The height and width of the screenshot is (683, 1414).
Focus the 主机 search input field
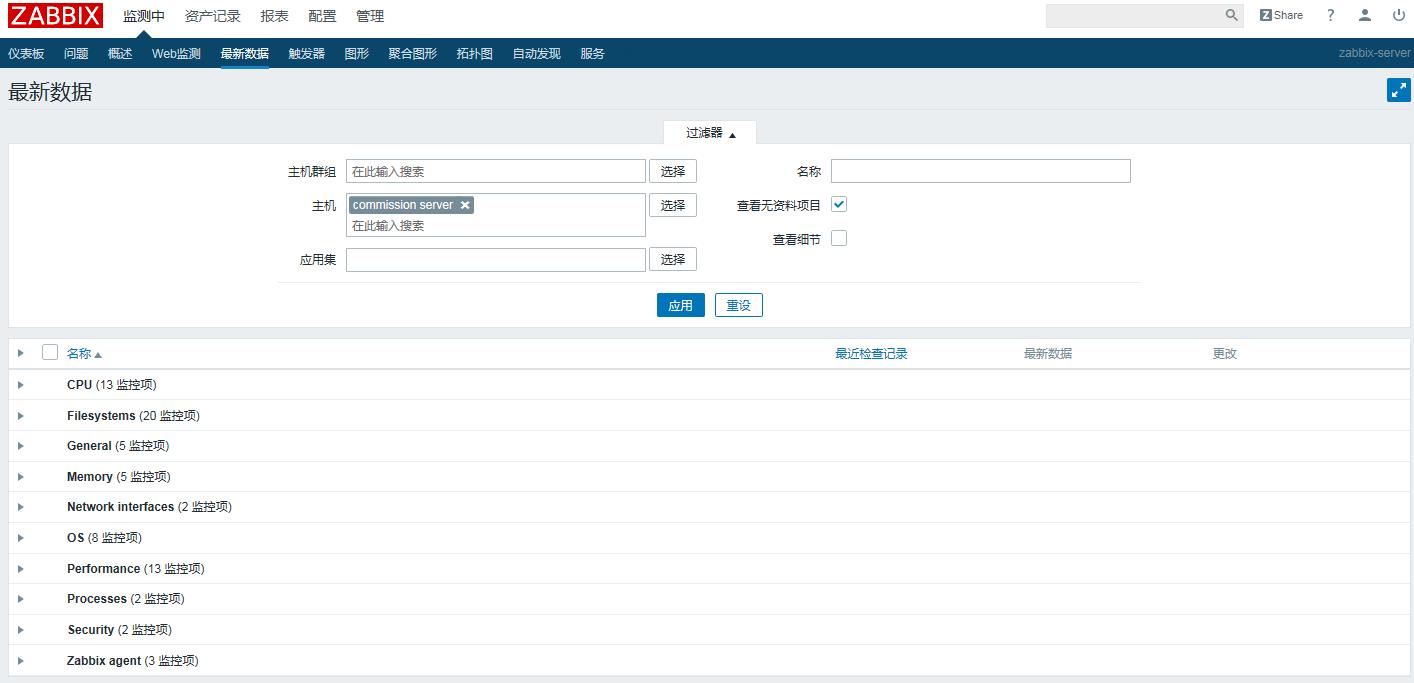[x=496, y=226]
